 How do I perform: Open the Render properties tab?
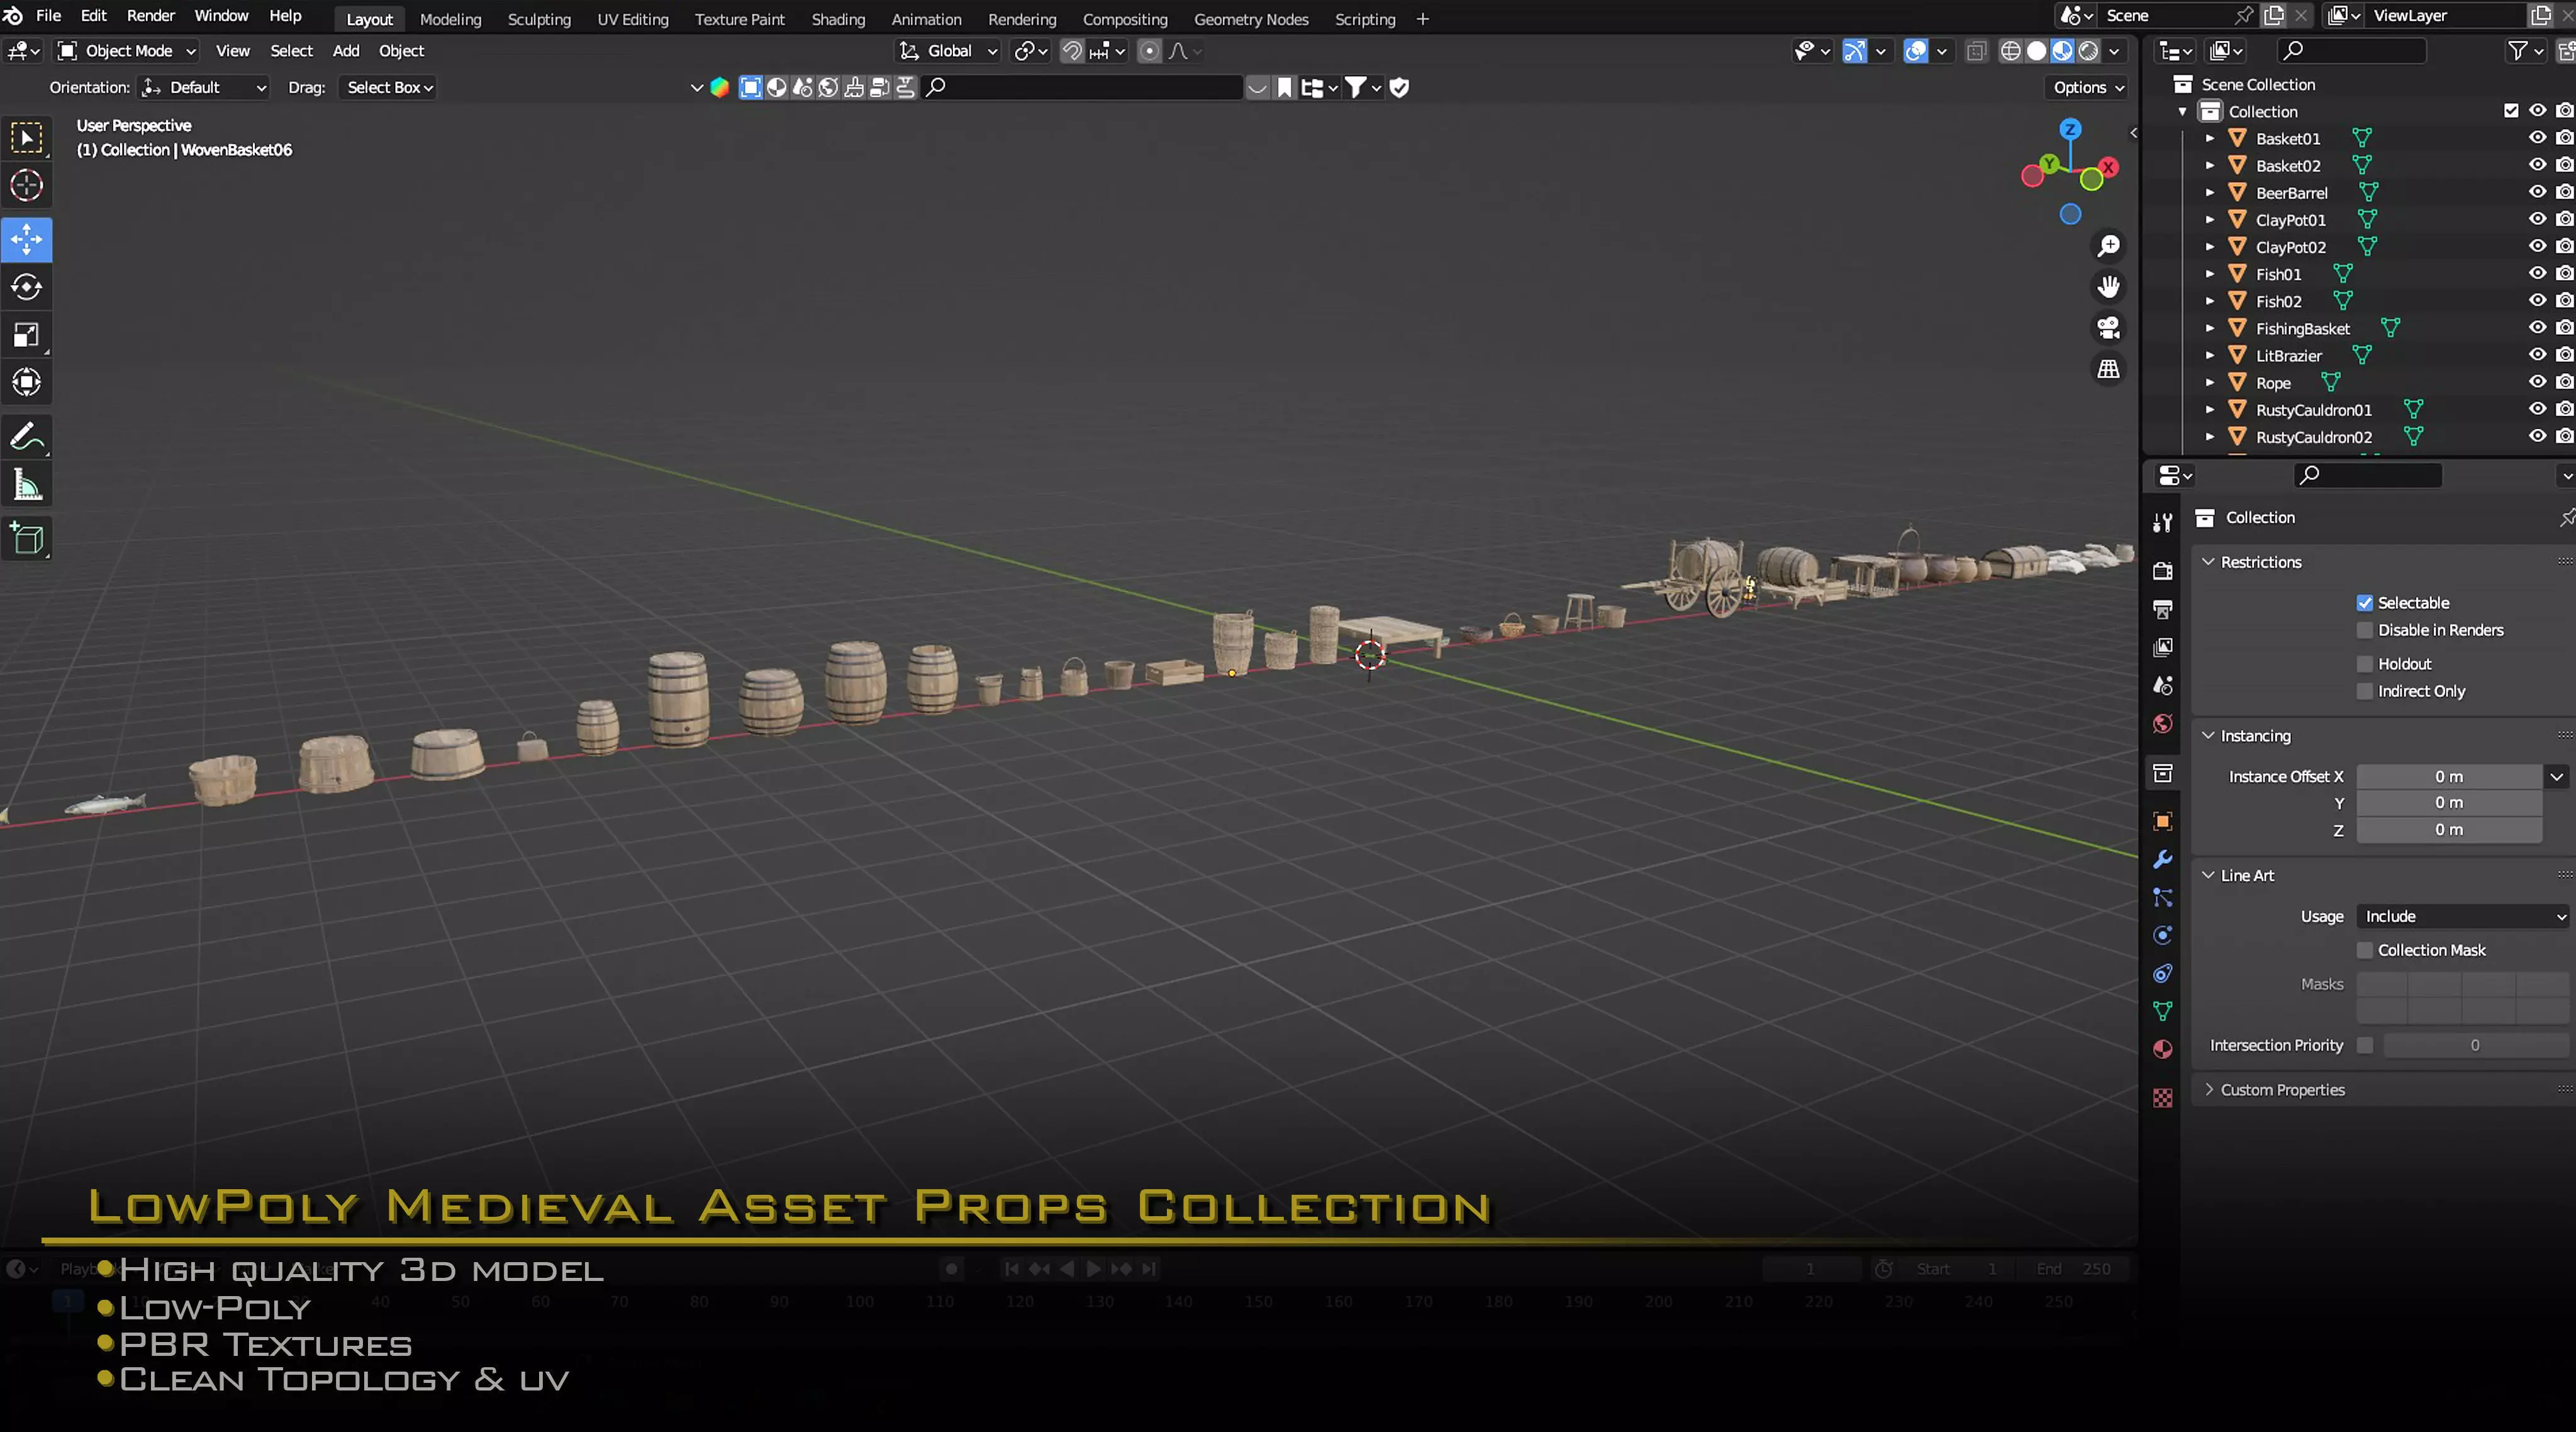2162,571
